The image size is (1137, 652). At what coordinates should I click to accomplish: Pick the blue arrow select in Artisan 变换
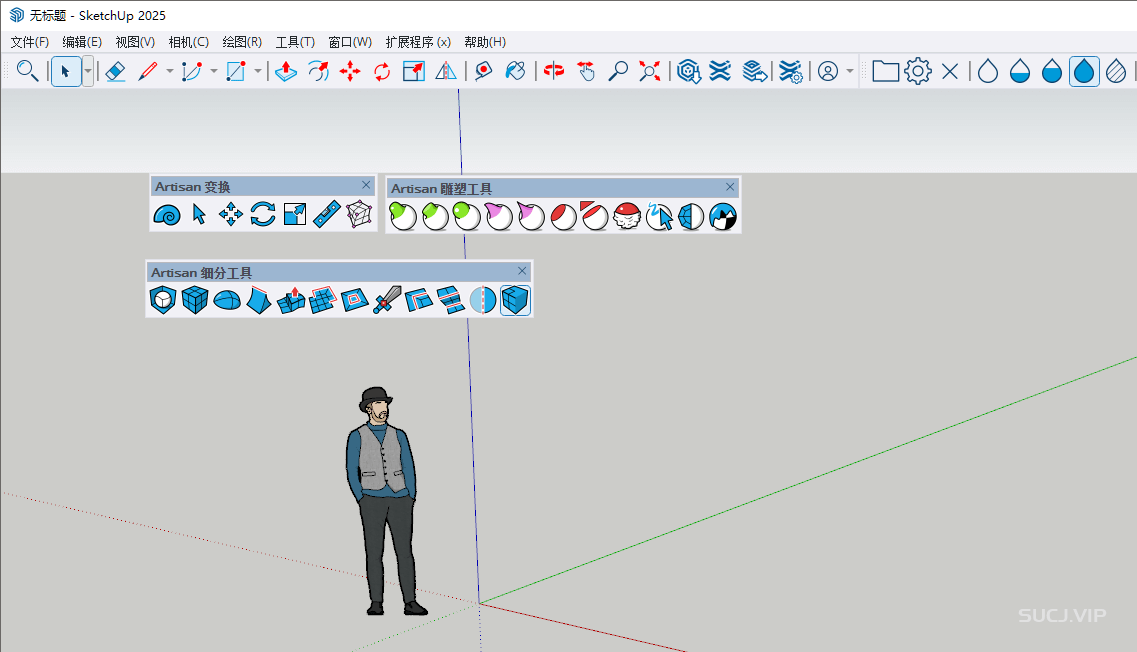[199, 215]
